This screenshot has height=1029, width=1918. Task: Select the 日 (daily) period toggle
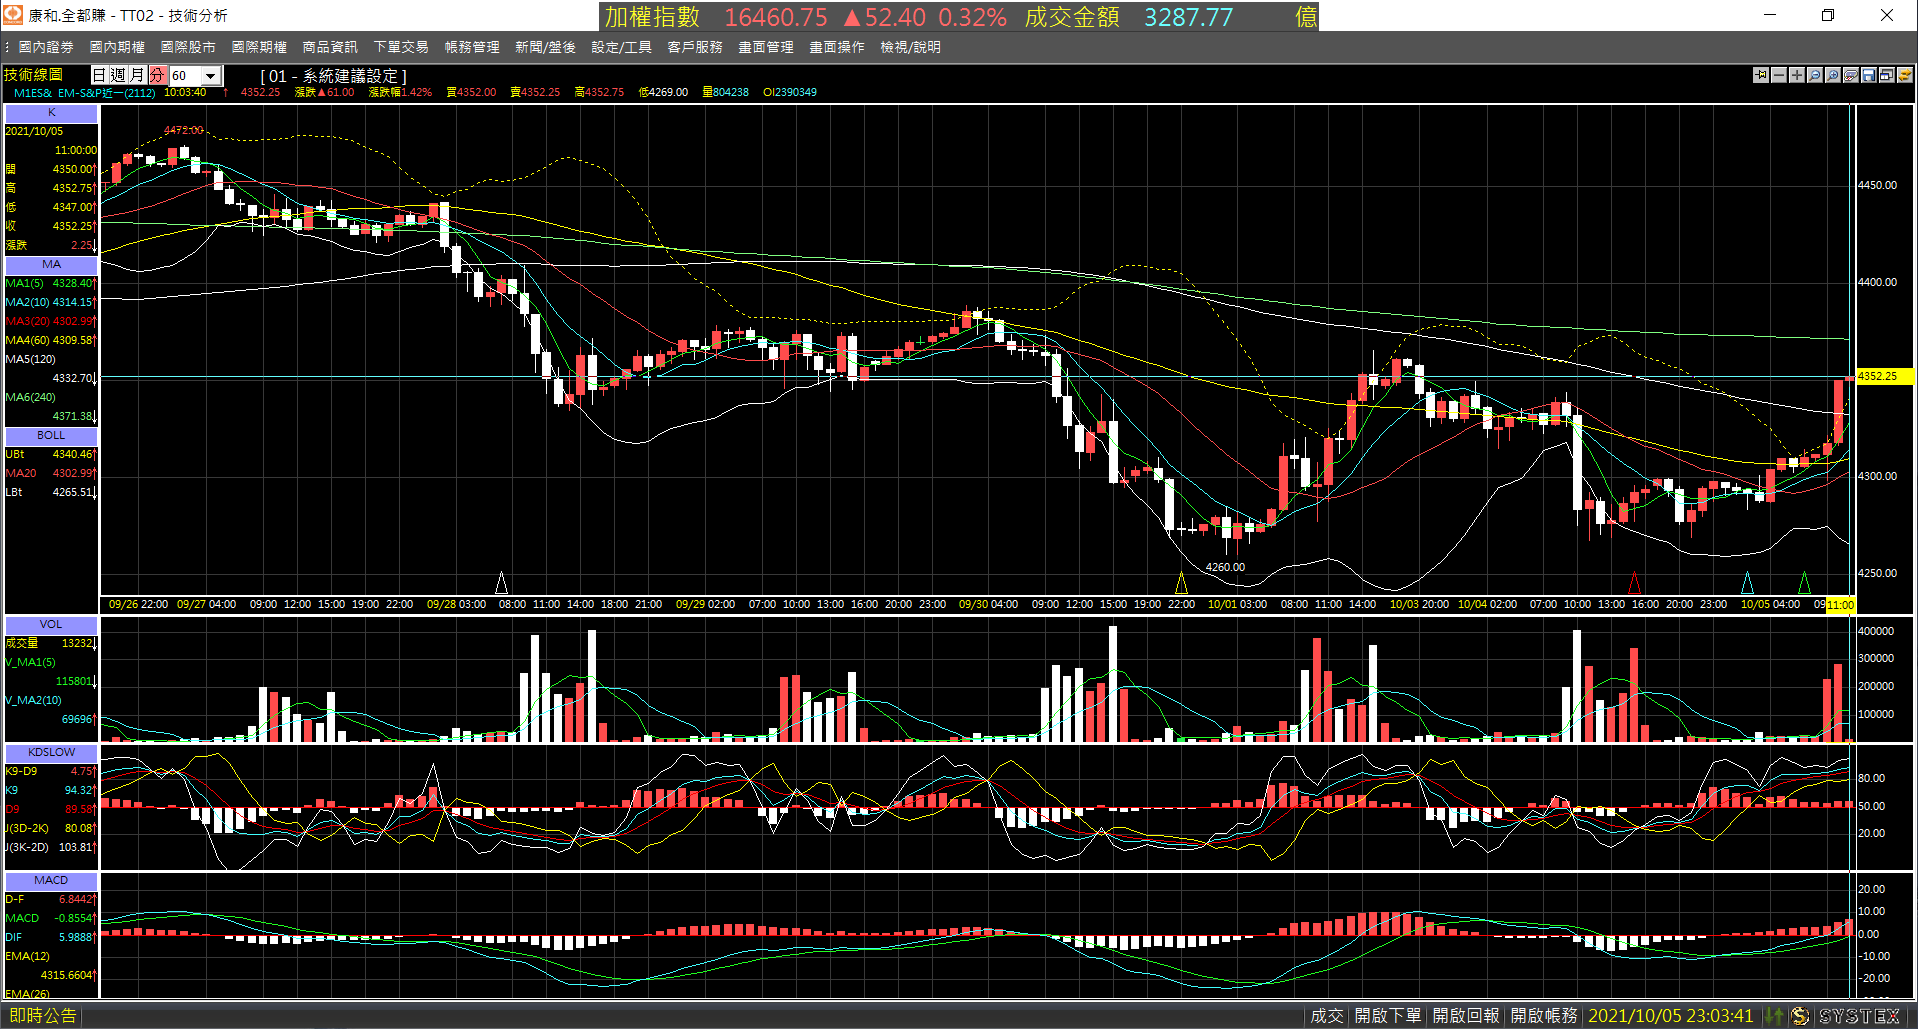point(99,75)
